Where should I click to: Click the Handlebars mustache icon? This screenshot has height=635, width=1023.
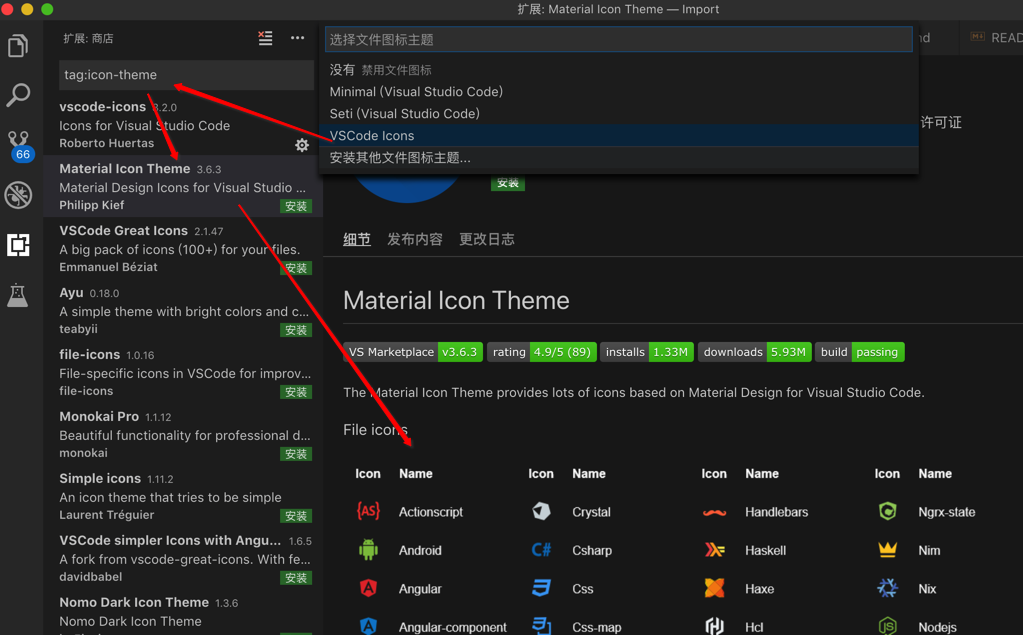coord(714,512)
